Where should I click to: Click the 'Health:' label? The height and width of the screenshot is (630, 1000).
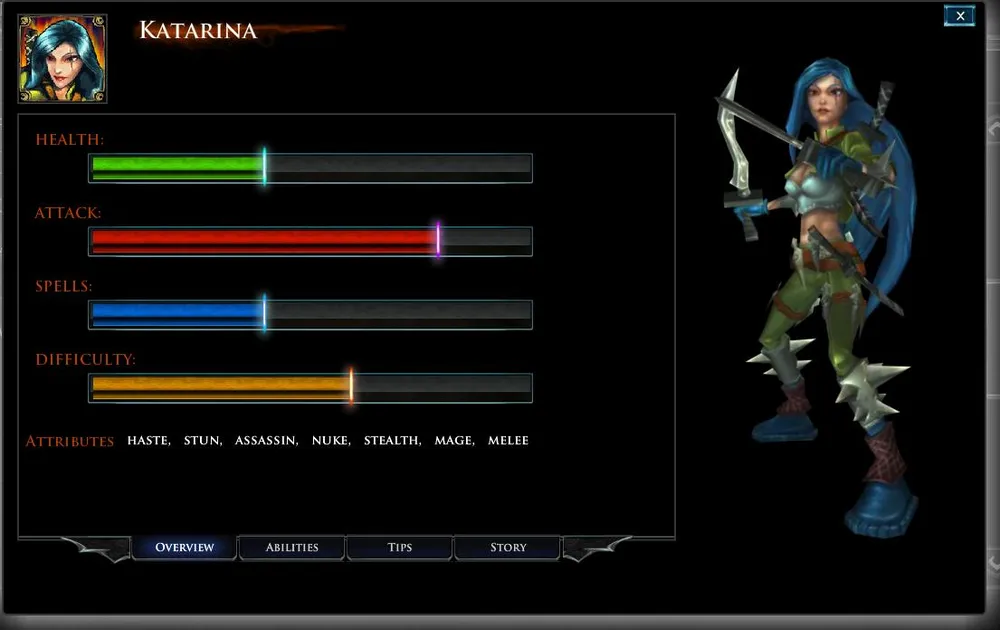70,140
